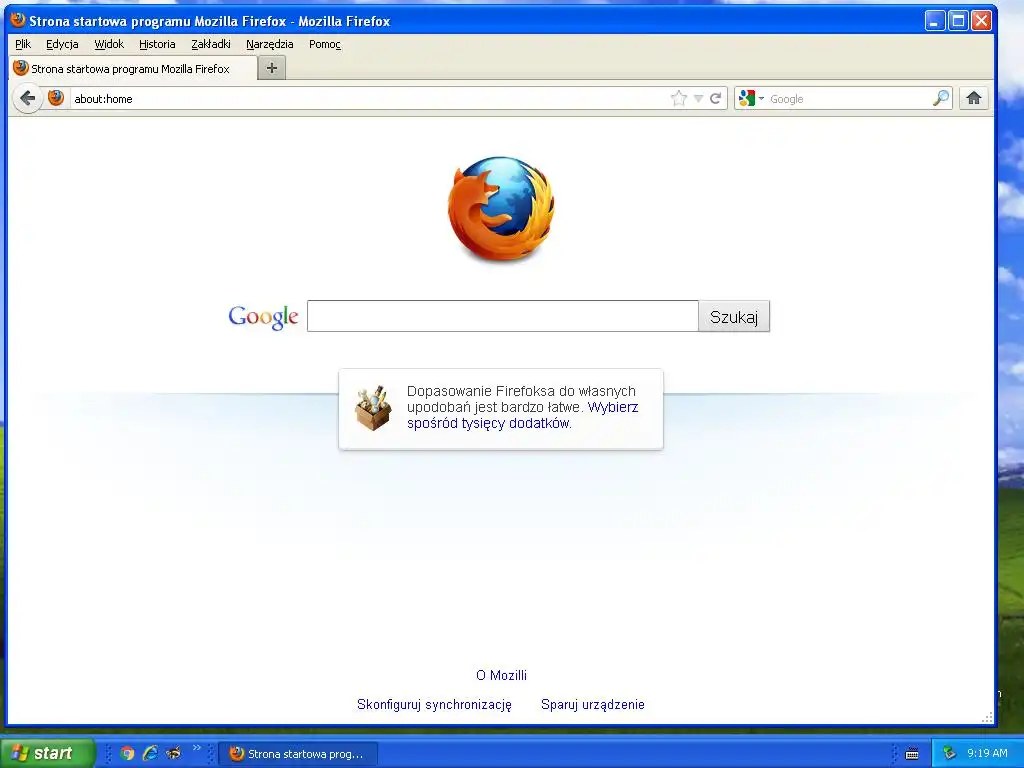The image size is (1024, 768).
Task: Open the Sparuj urządzenie link
Action: [x=593, y=705]
